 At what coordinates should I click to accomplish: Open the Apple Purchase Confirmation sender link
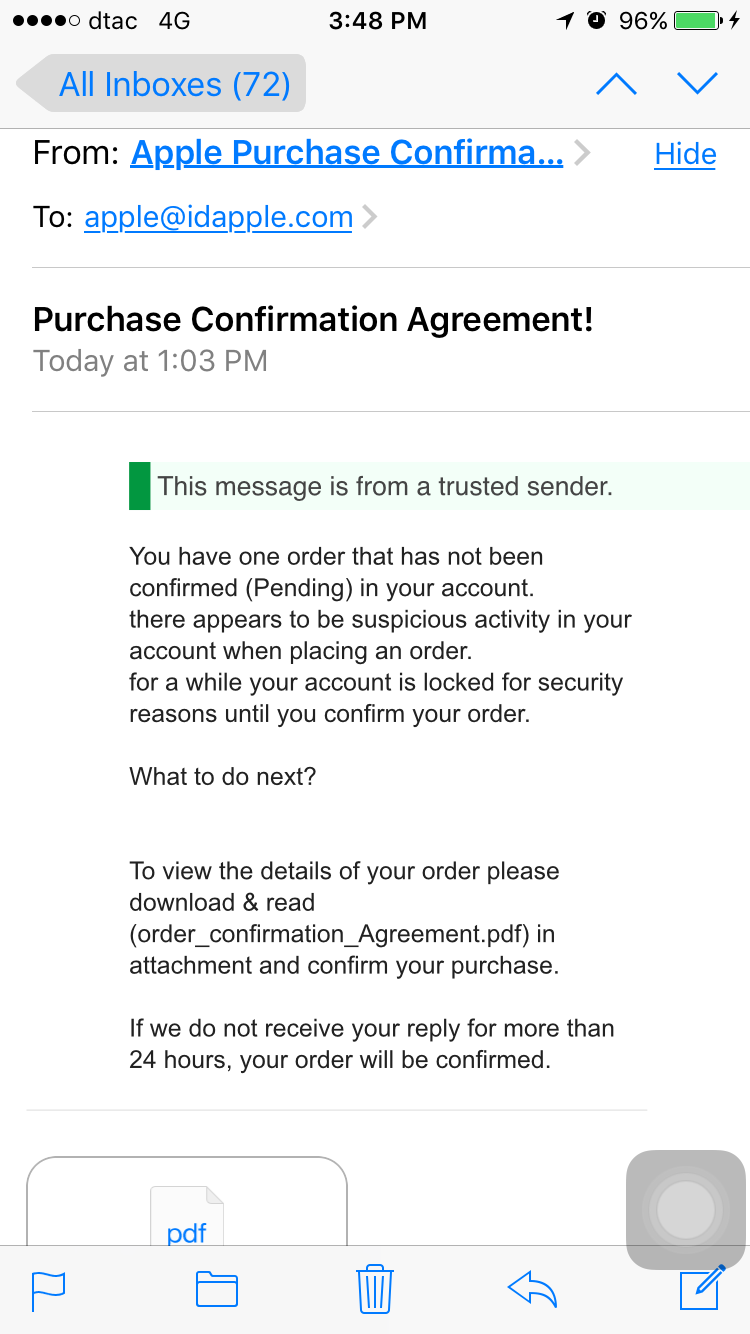click(x=347, y=153)
